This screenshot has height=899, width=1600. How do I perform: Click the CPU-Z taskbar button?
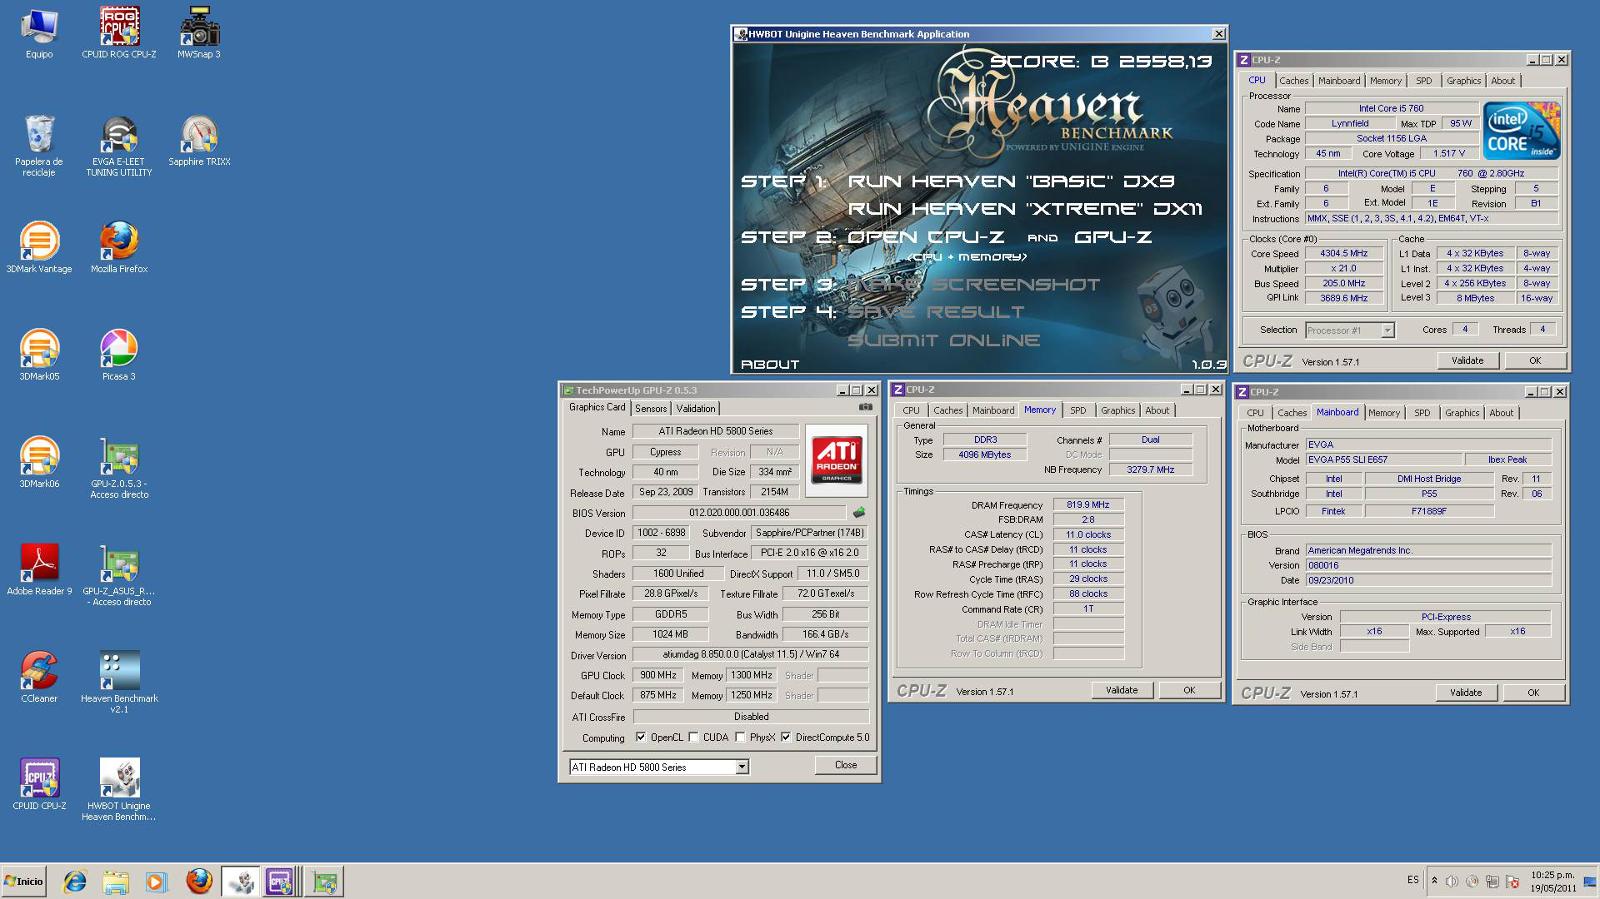pyautogui.click(x=279, y=881)
